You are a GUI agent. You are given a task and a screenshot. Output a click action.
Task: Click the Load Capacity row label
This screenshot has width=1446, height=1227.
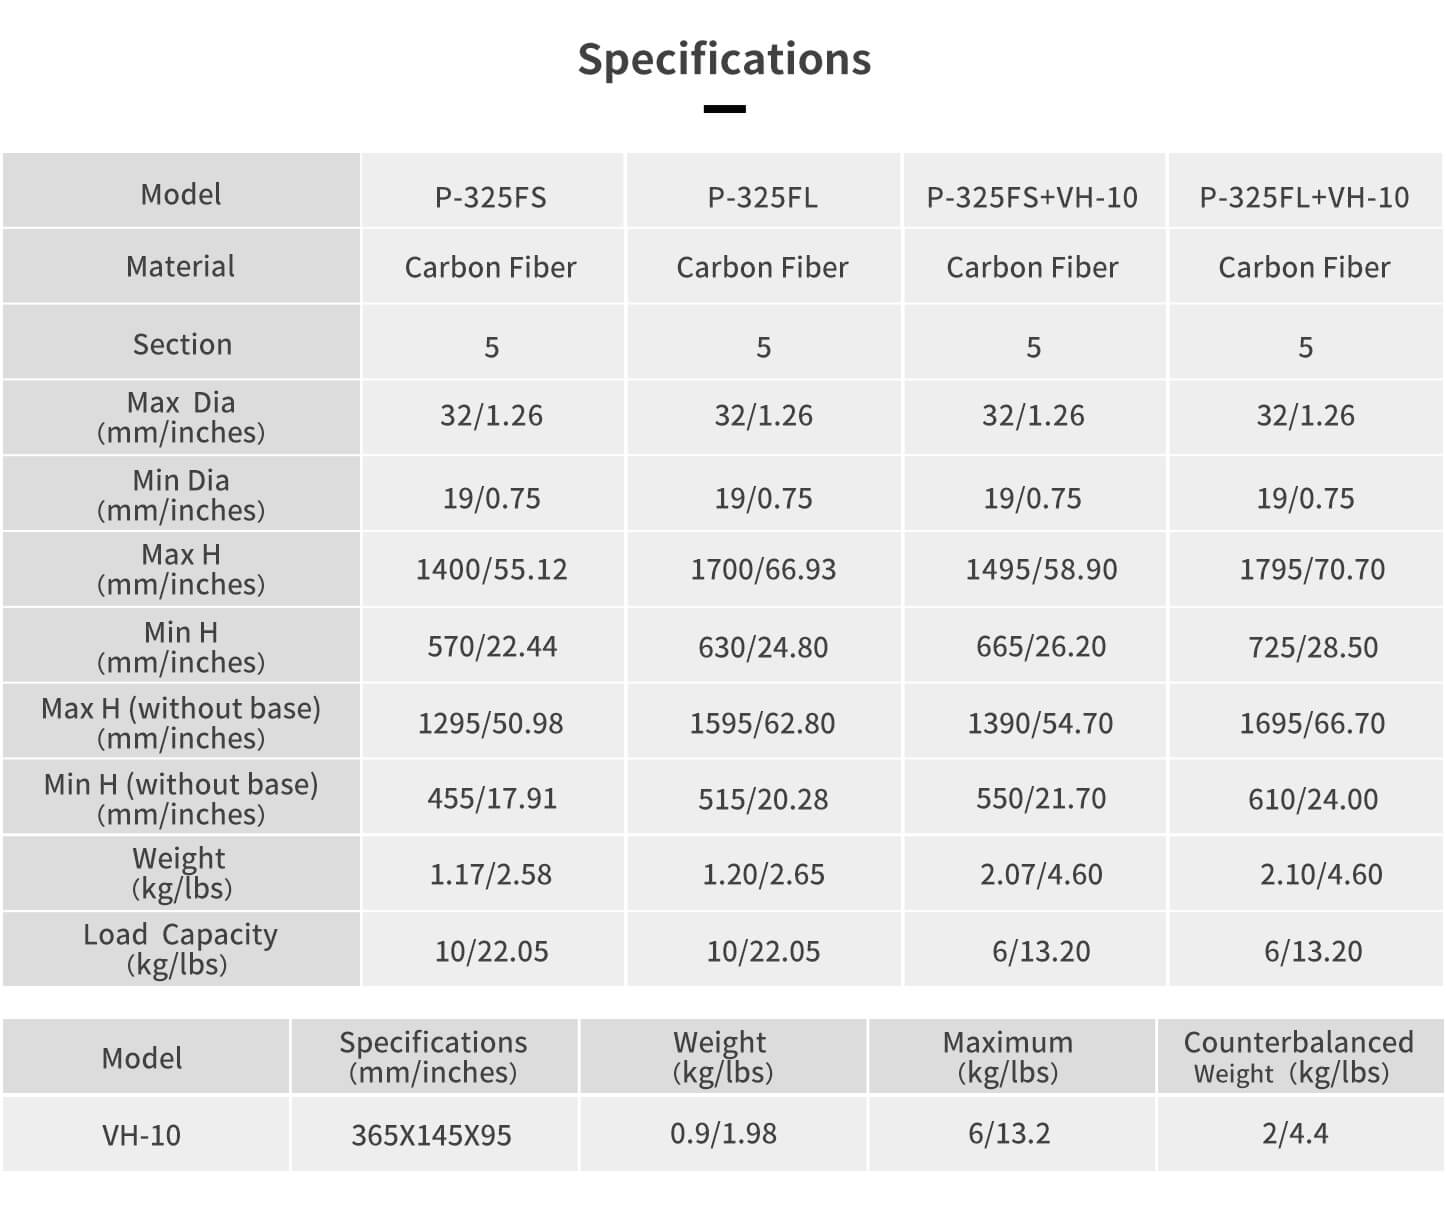click(x=181, y=949)
